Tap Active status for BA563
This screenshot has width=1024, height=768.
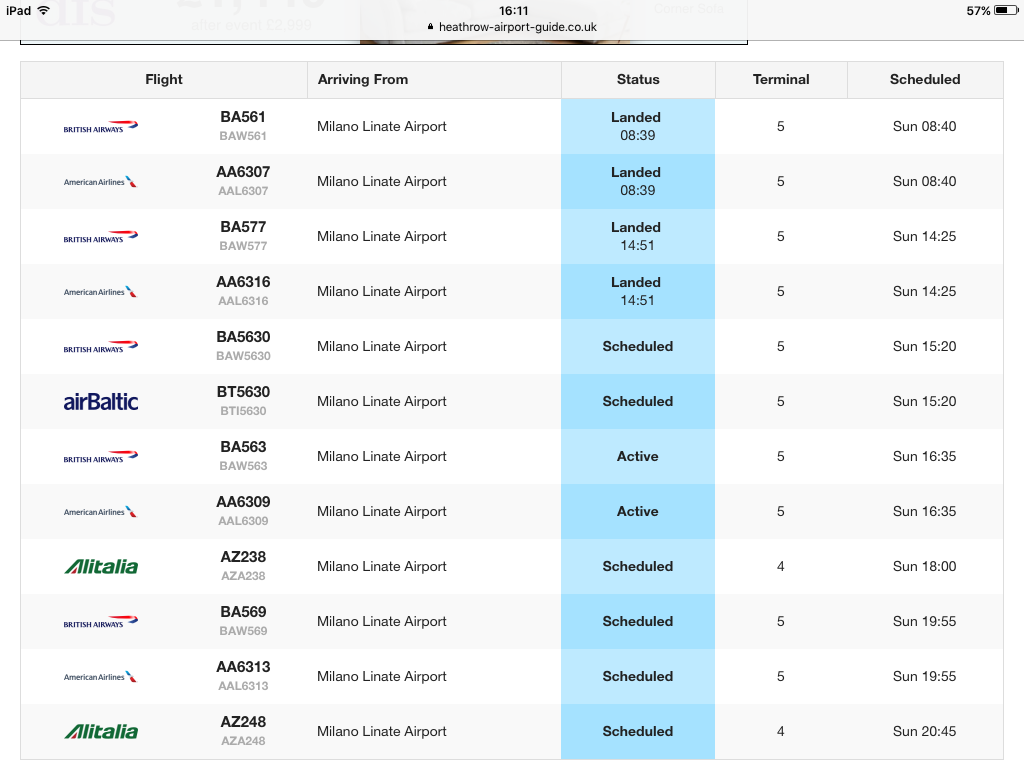[637, 456]
